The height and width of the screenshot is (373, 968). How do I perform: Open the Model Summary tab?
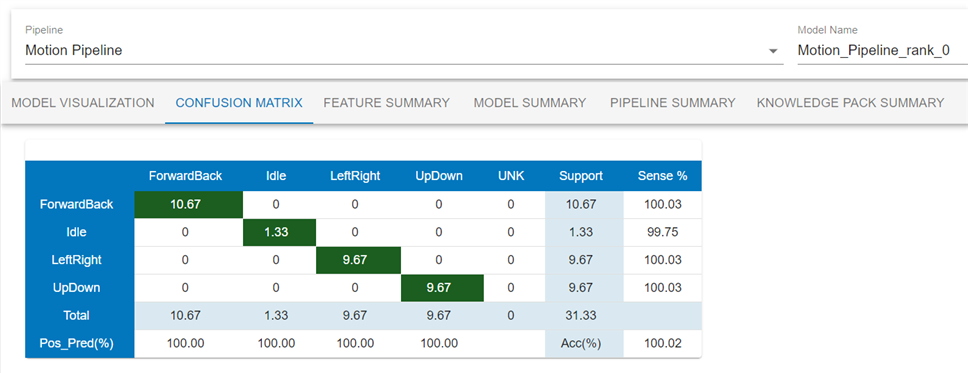point(530,103)
